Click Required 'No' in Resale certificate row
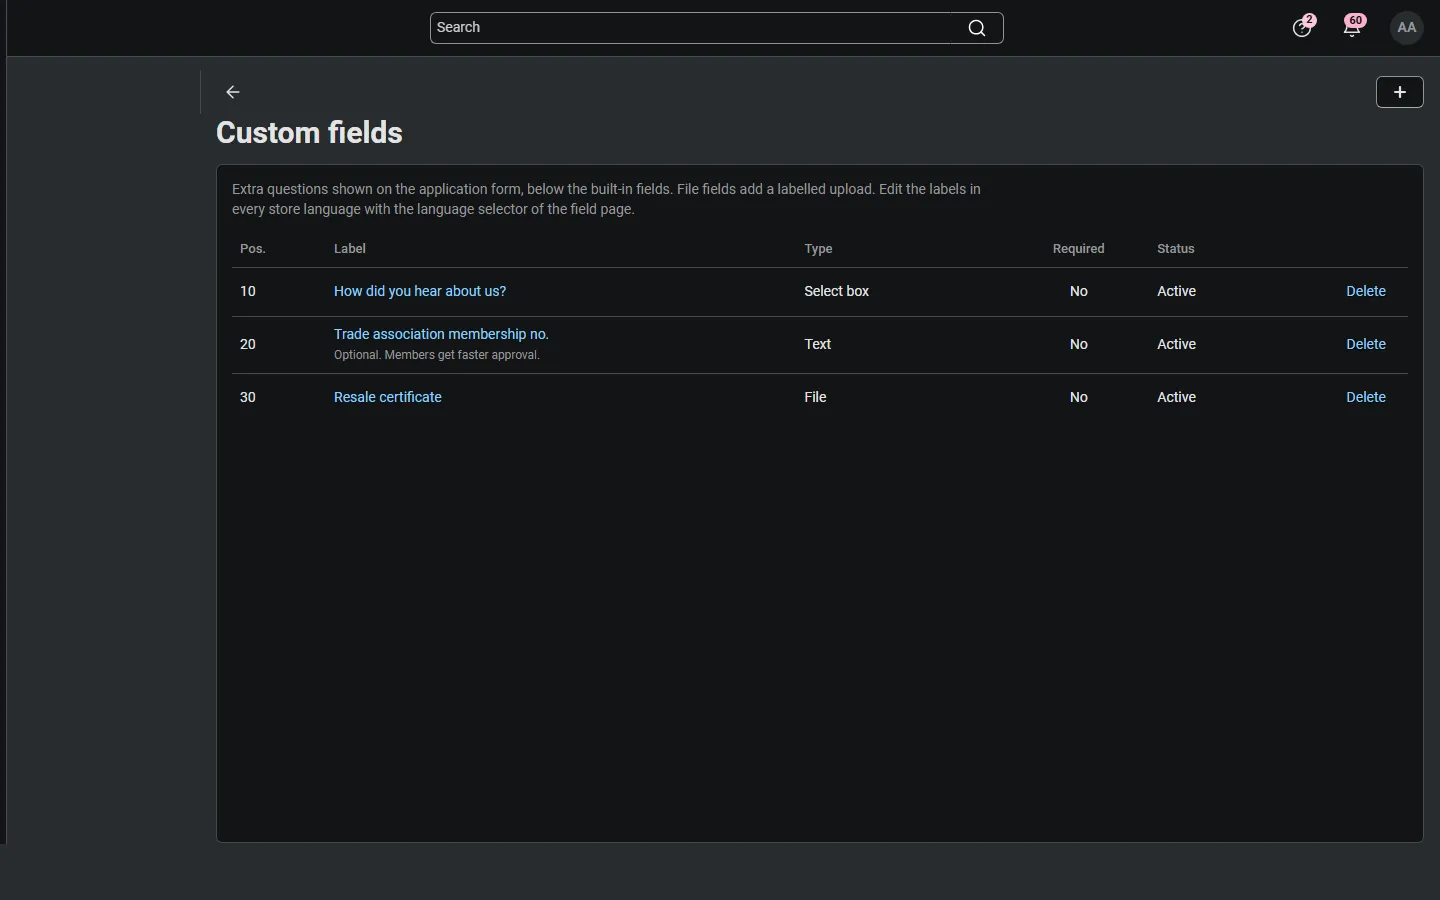 (x=1079, y=397)
